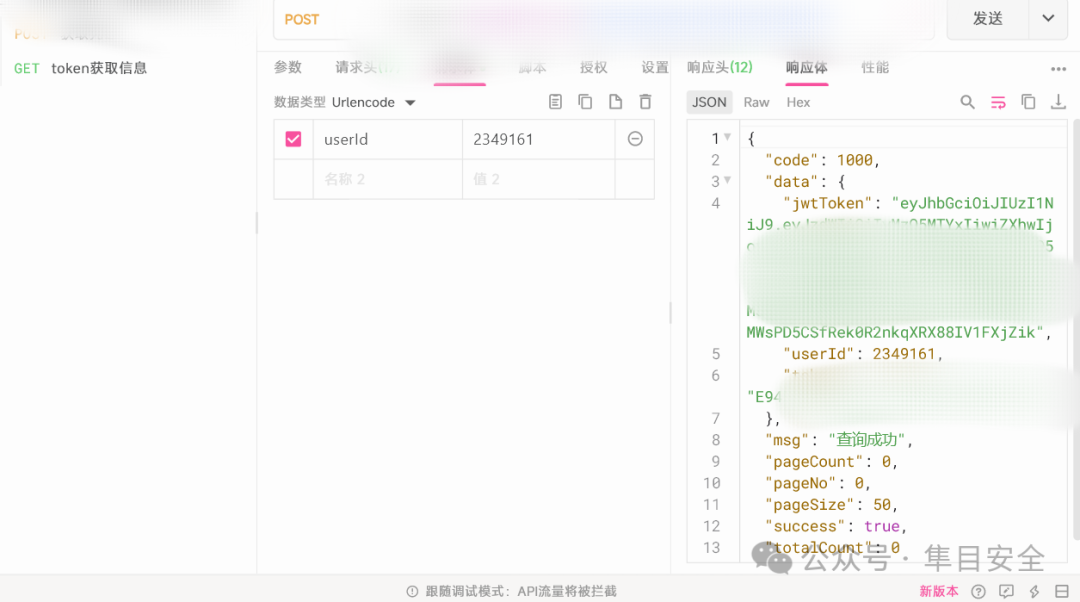Collapse the JSON root at line 1
The width and height of the screenshot is (1080, 602).
coord(727,137)
